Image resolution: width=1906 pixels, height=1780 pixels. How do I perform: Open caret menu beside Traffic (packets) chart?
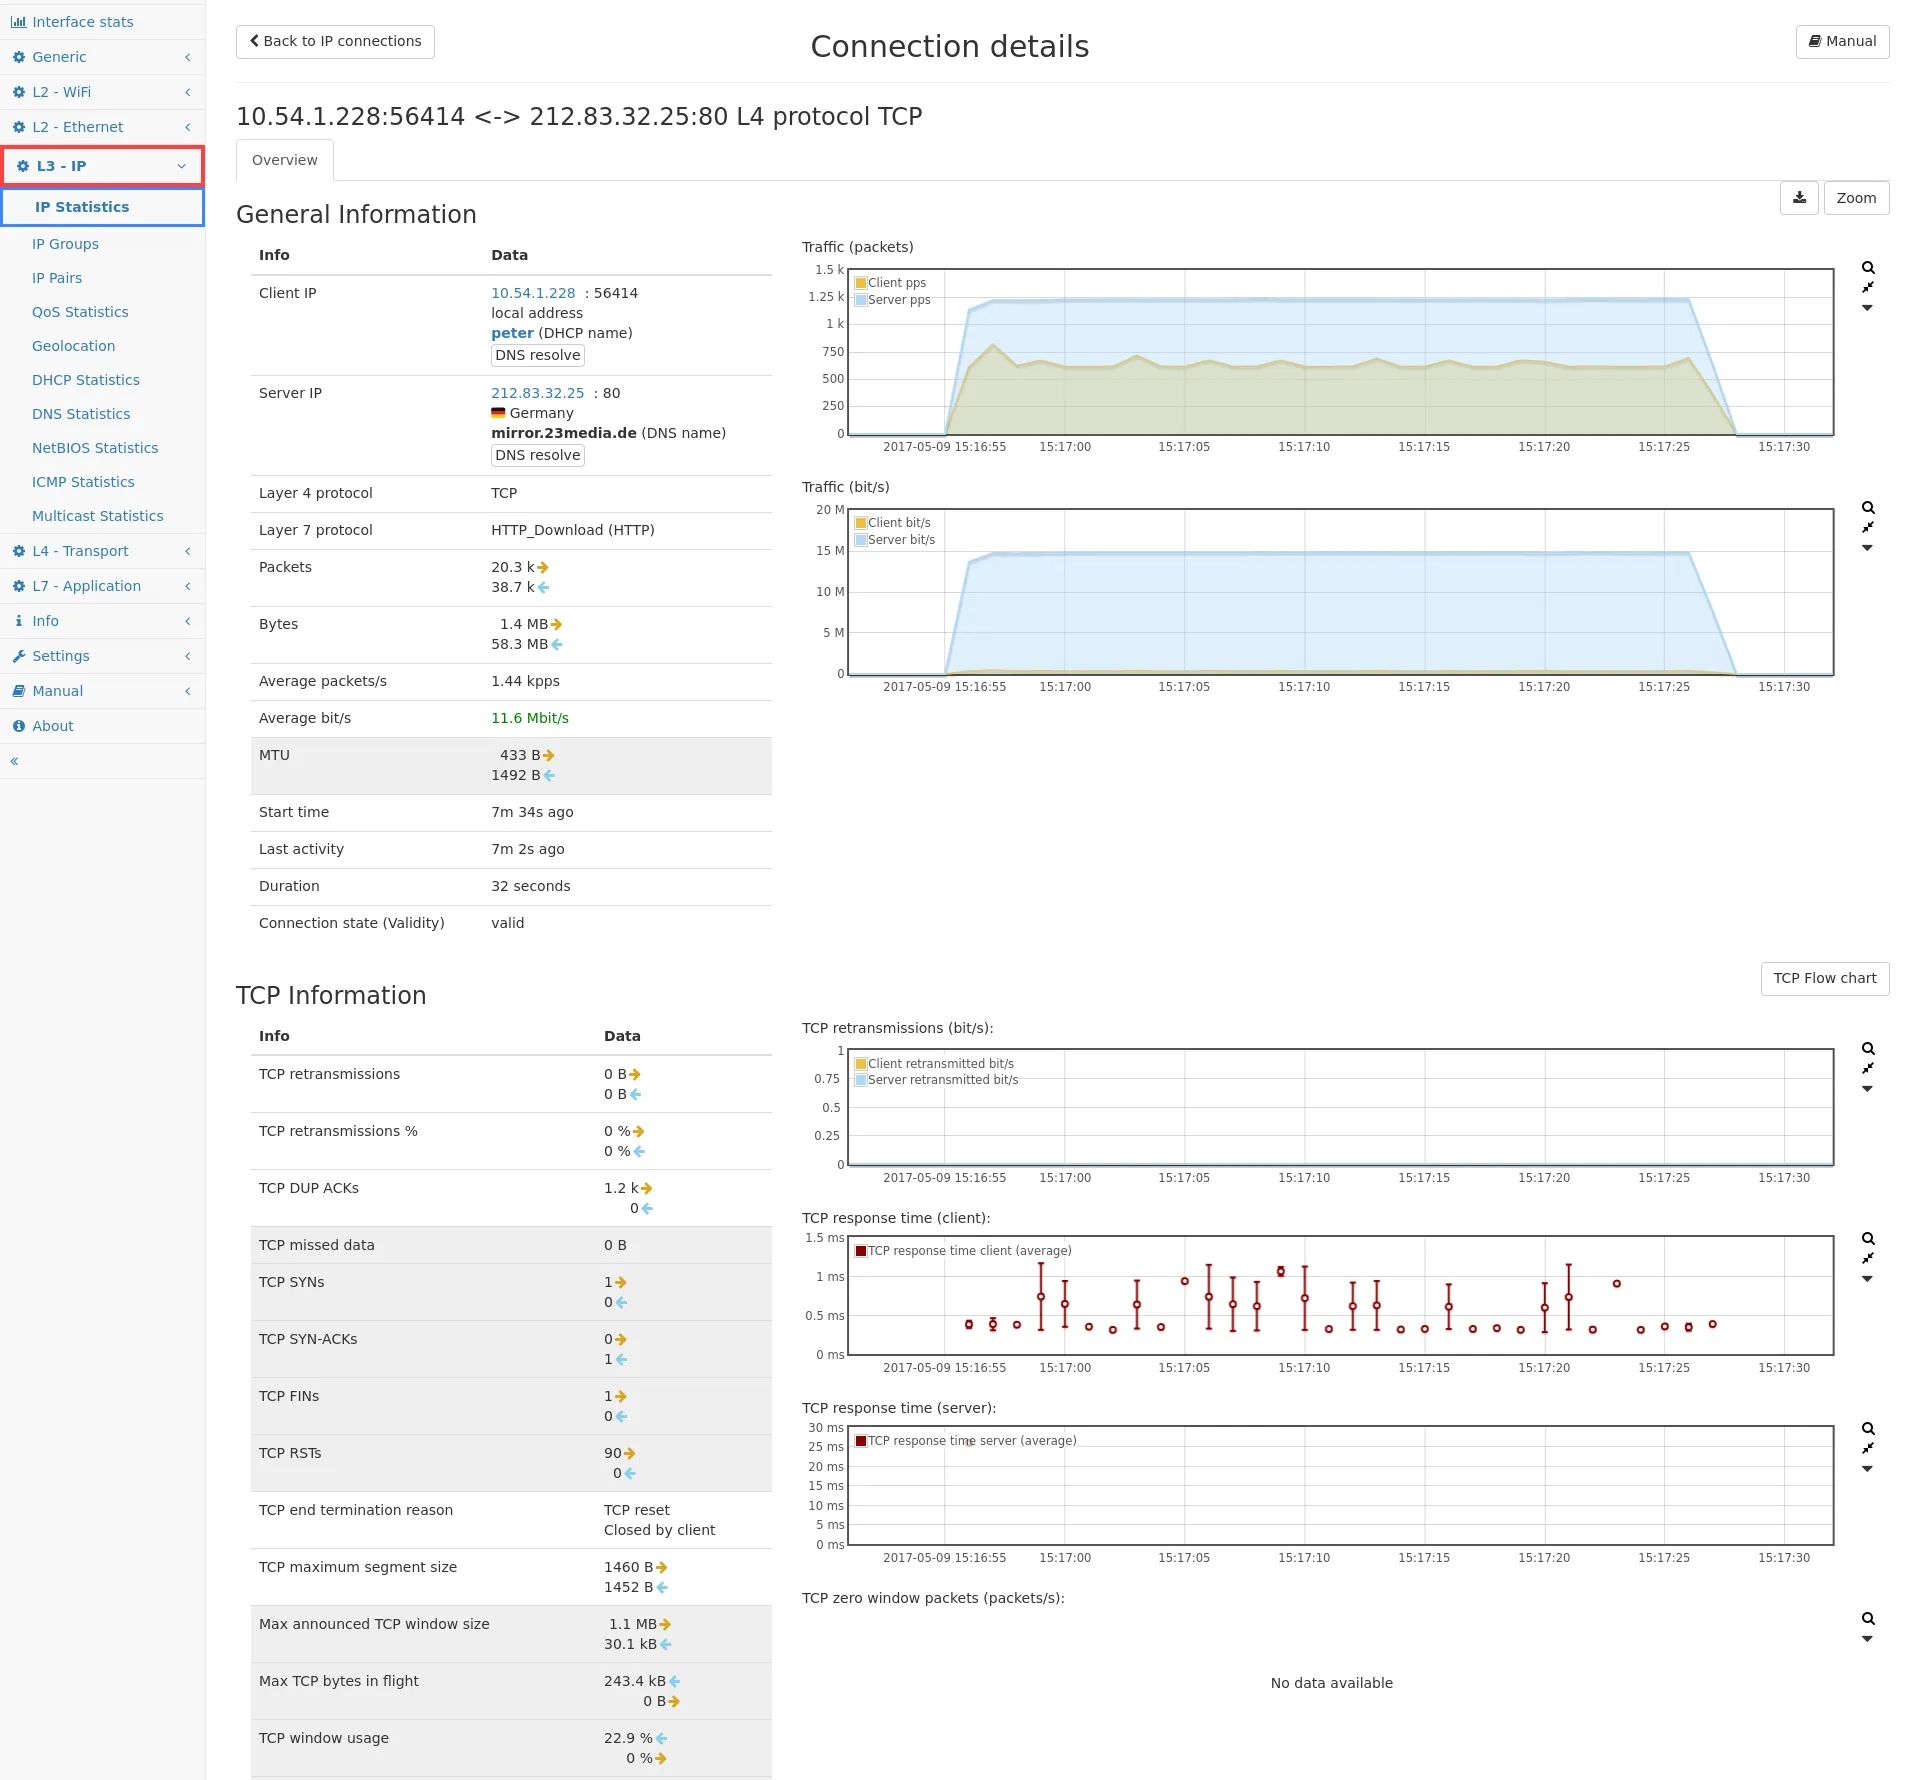1867,308
